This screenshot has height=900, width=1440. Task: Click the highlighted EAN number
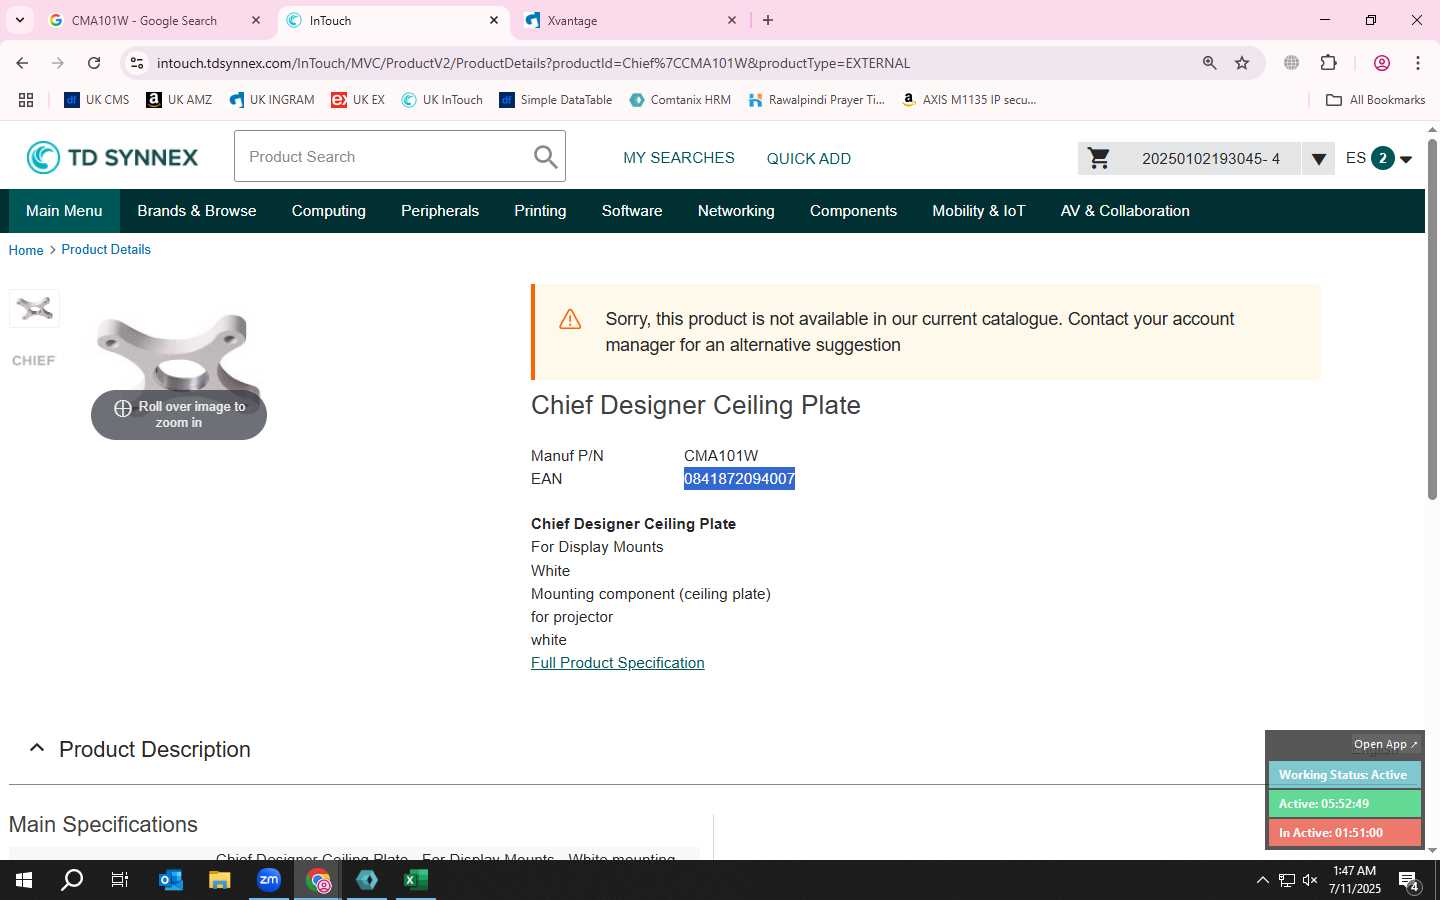tap(740, 479)
